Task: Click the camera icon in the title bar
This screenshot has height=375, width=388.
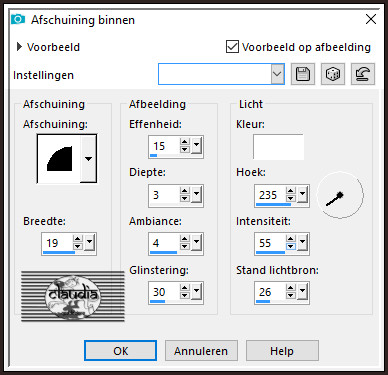Action: click(18, 19)
